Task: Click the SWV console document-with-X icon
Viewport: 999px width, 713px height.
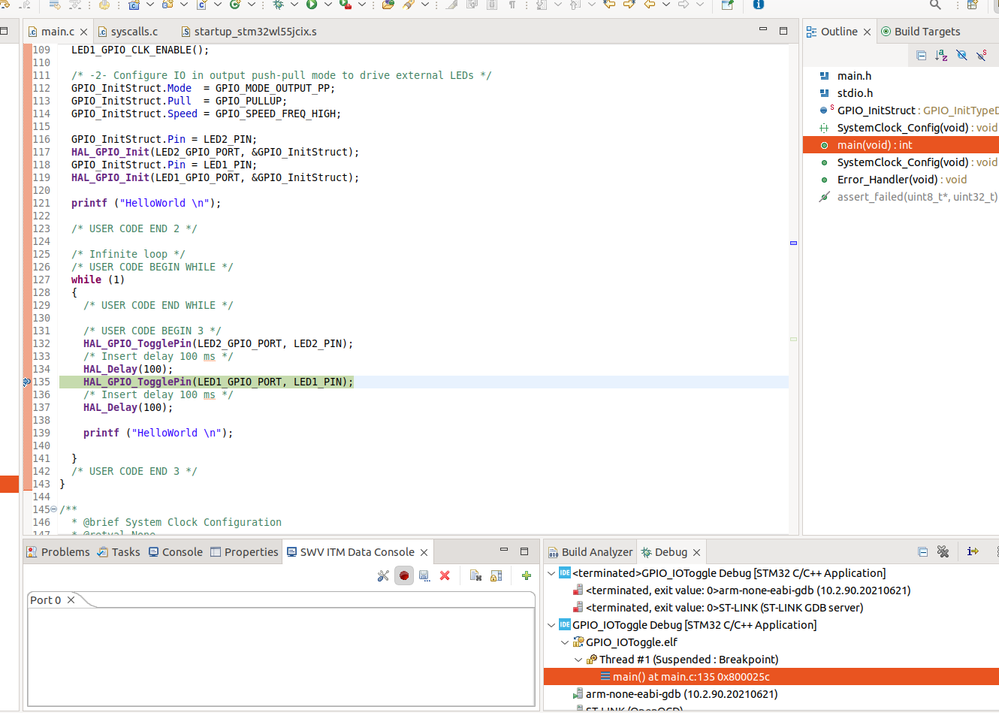Action: (x=475, y=575)
